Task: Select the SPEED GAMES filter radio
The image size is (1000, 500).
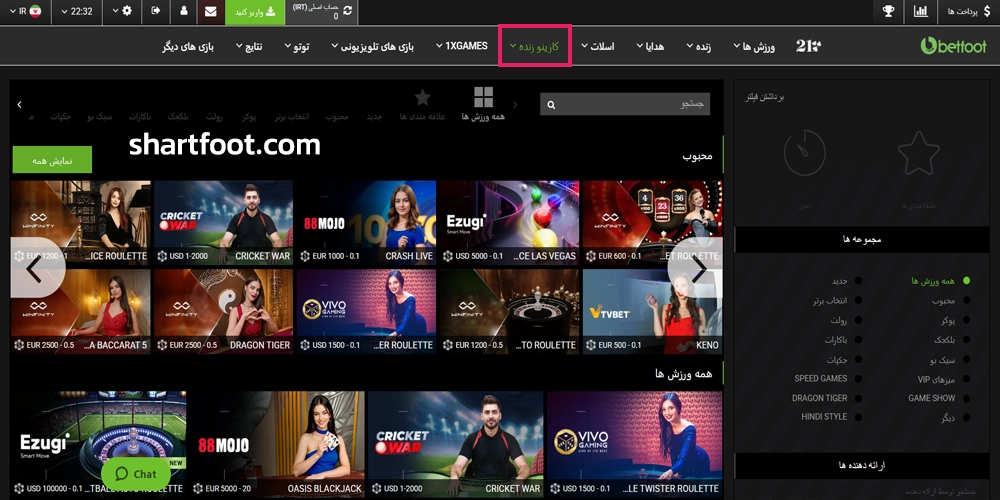Action: click(856, 379)
